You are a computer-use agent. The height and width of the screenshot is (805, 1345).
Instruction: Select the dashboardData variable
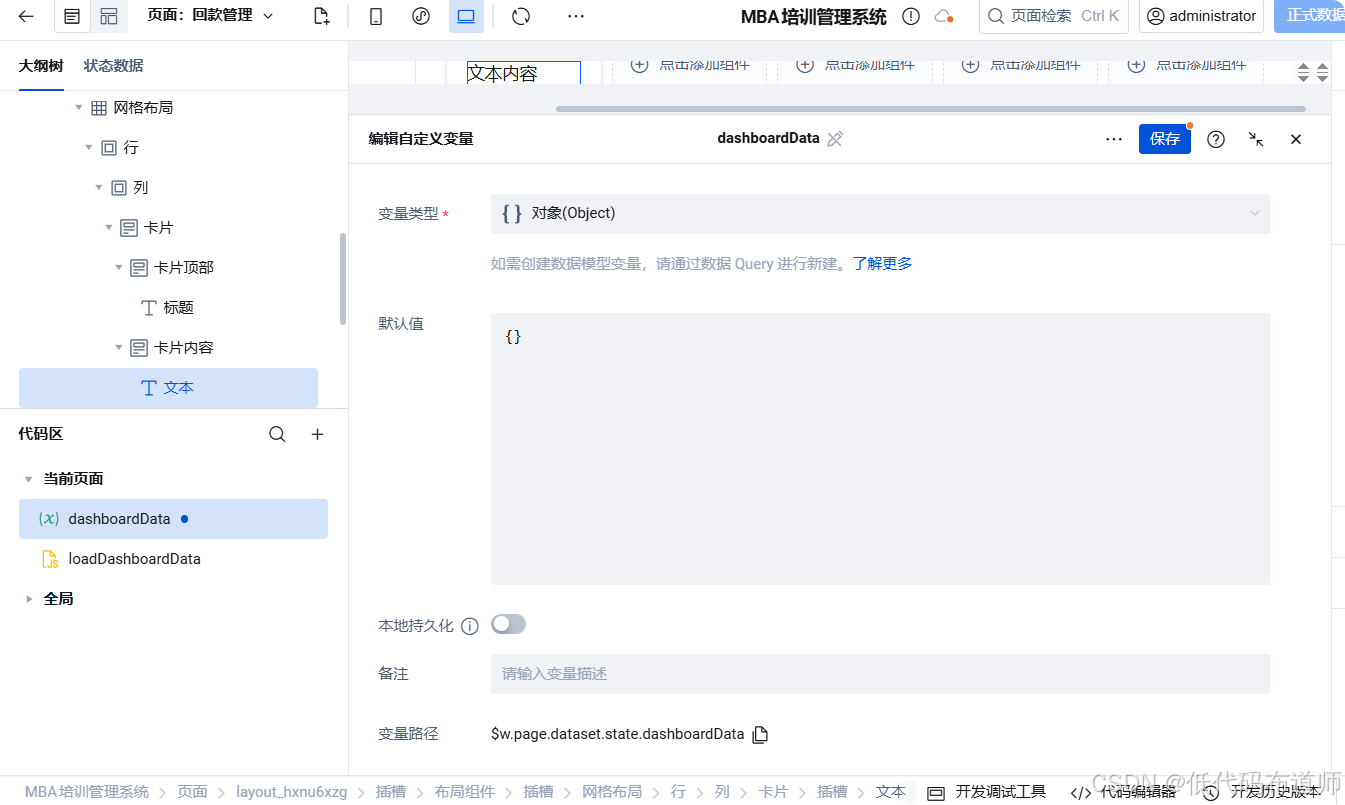173,519
